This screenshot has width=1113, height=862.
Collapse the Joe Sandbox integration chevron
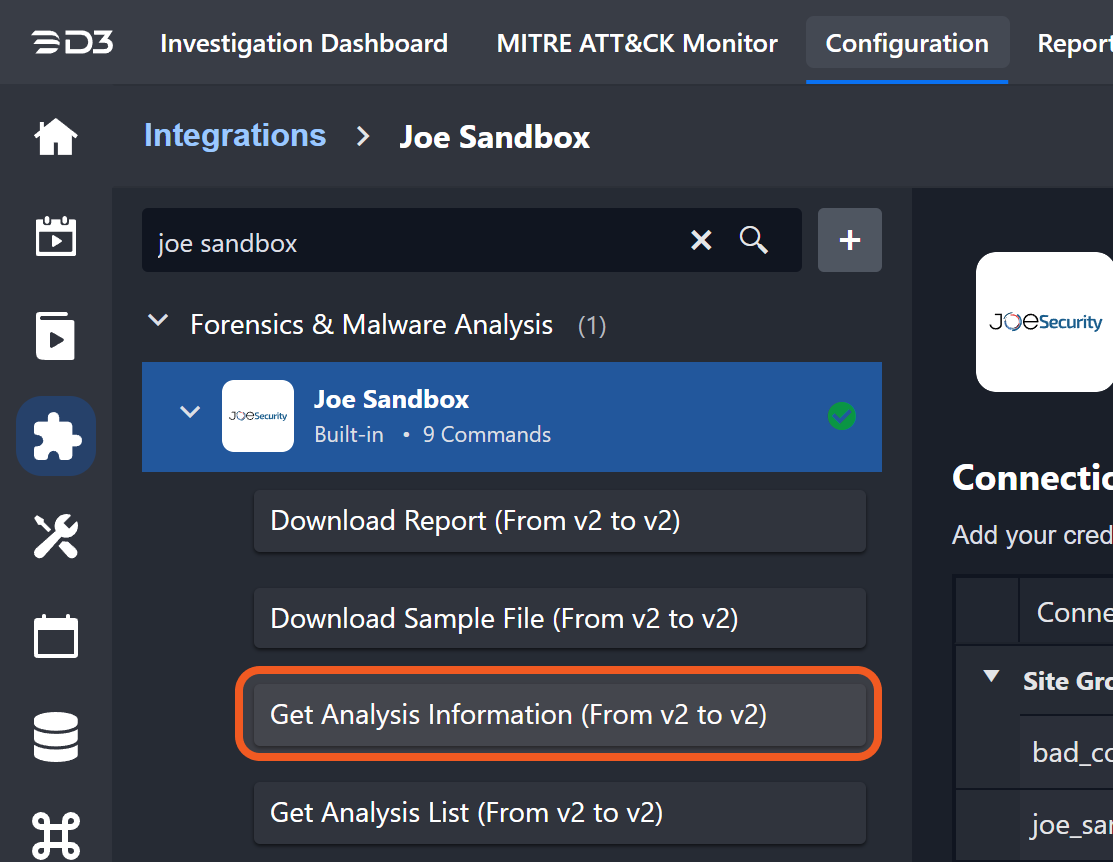point(190,413)
